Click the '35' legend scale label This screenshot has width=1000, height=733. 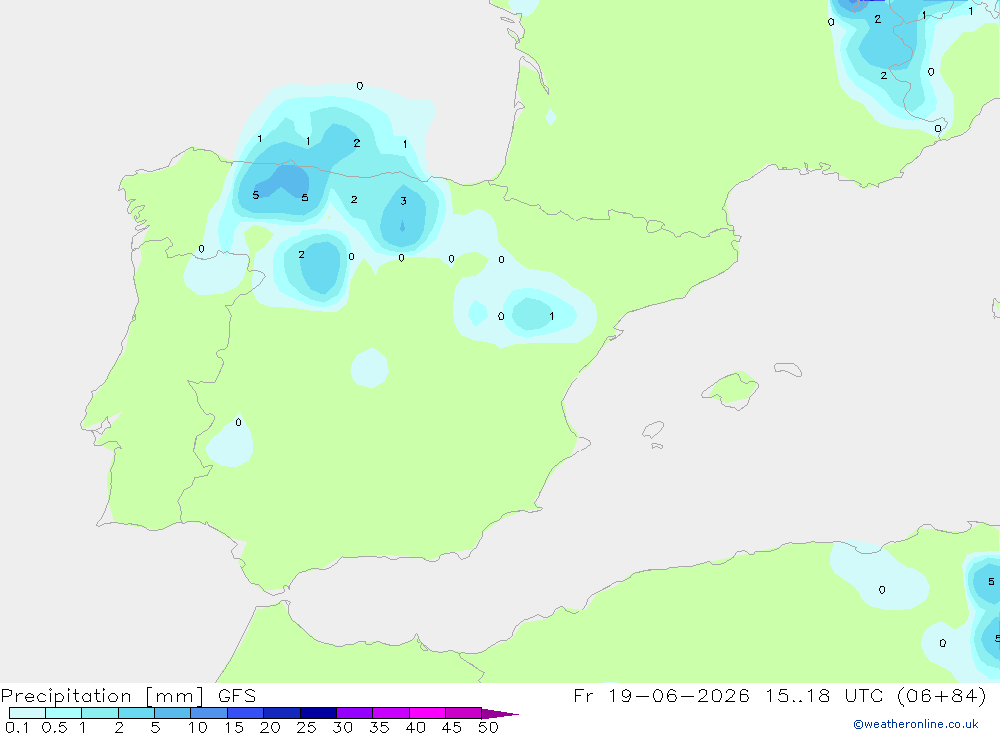(379, 727)
